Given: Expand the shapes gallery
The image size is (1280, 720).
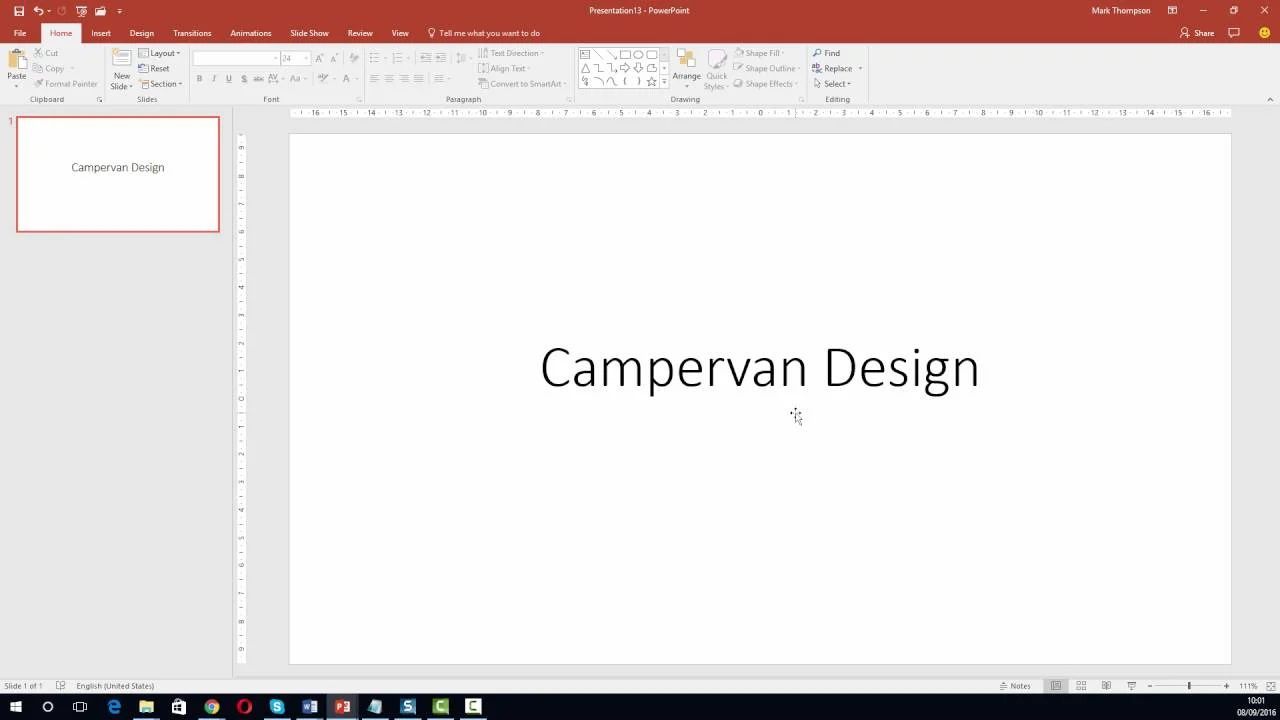Looking at the screenshot, I should pyautogui.click(x=664, y=82).
